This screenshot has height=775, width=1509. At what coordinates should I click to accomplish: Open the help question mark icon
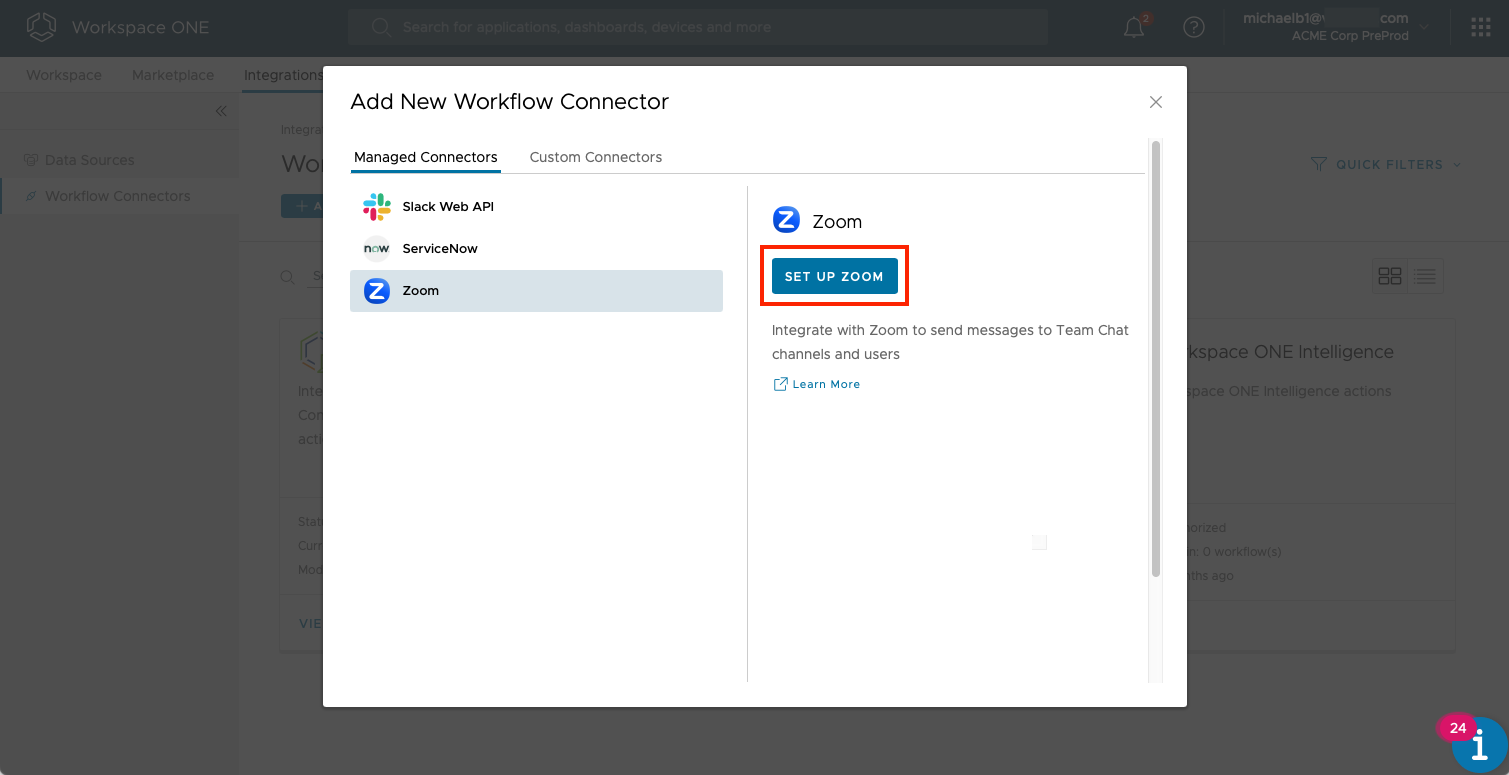1193,28
